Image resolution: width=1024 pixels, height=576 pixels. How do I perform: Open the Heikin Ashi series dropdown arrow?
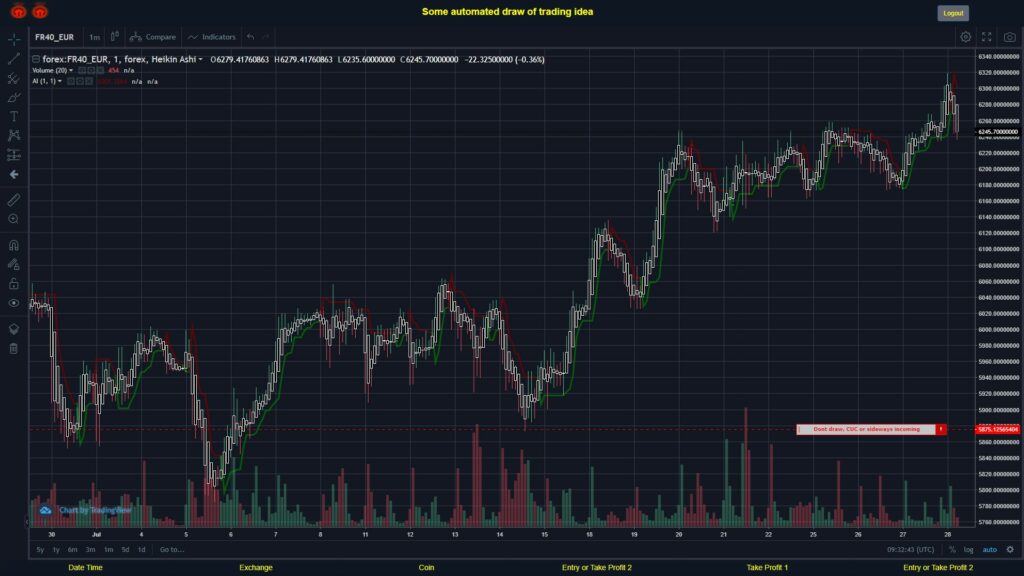pyautogui.click(x=200, y=59)
